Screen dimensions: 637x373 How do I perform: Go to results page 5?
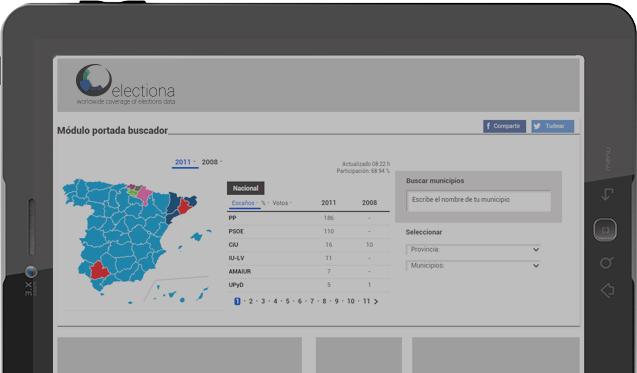(x=287, y=301)
